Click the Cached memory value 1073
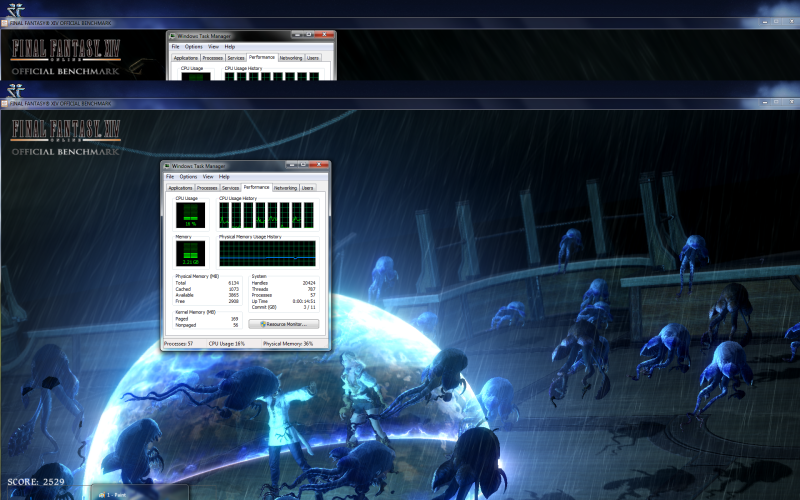The height and width of the screenshot is (500, 800). [x=234, y=289]
